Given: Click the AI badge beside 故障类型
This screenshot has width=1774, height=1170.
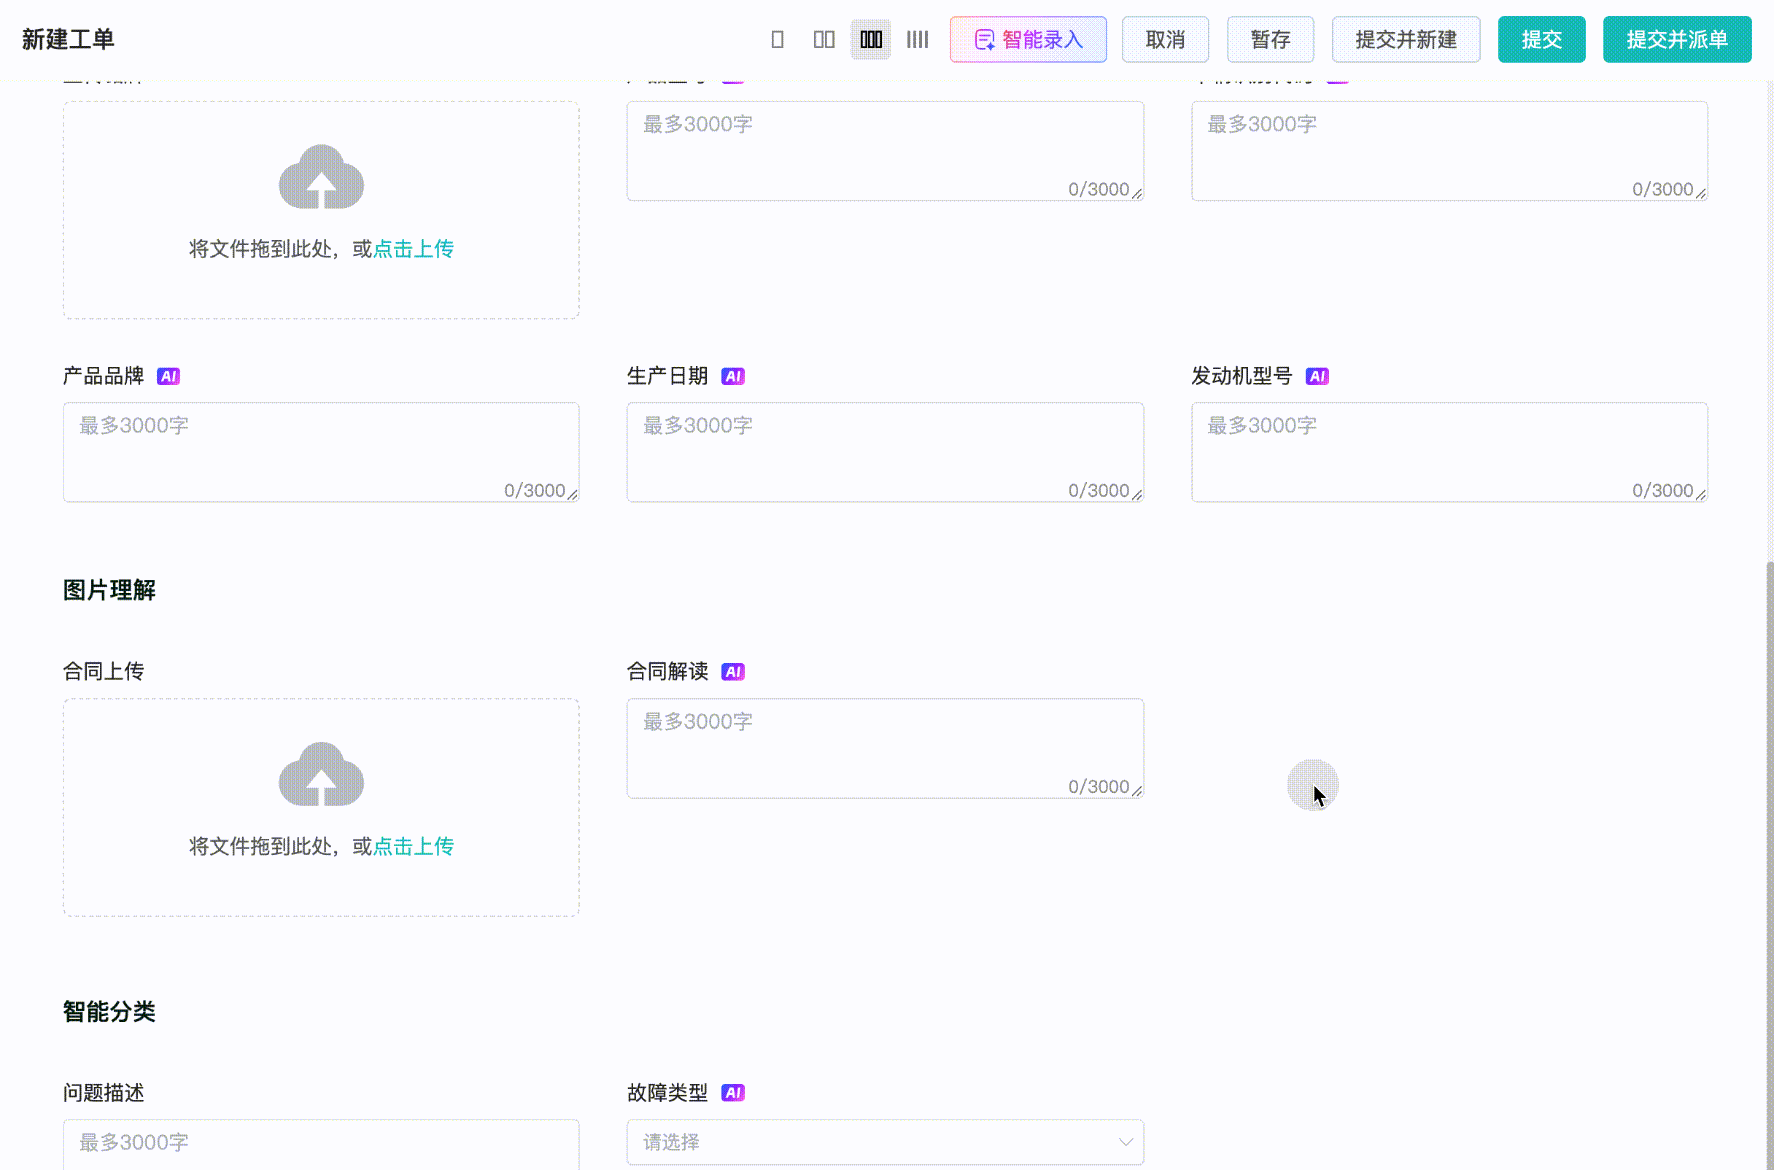Looking at the screenshot, I should point(733,1093).
